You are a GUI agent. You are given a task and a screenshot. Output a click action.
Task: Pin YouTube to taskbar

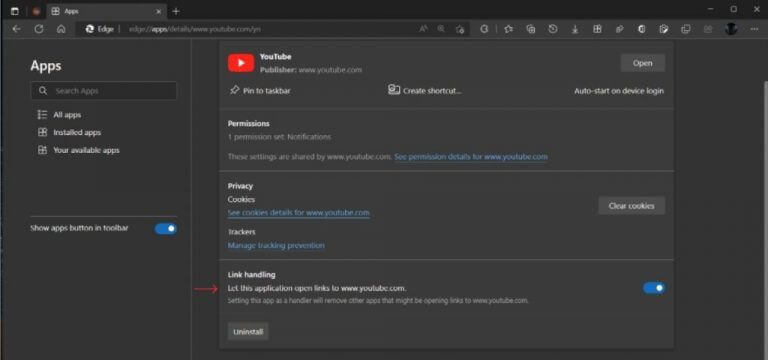tap(260, 91)
